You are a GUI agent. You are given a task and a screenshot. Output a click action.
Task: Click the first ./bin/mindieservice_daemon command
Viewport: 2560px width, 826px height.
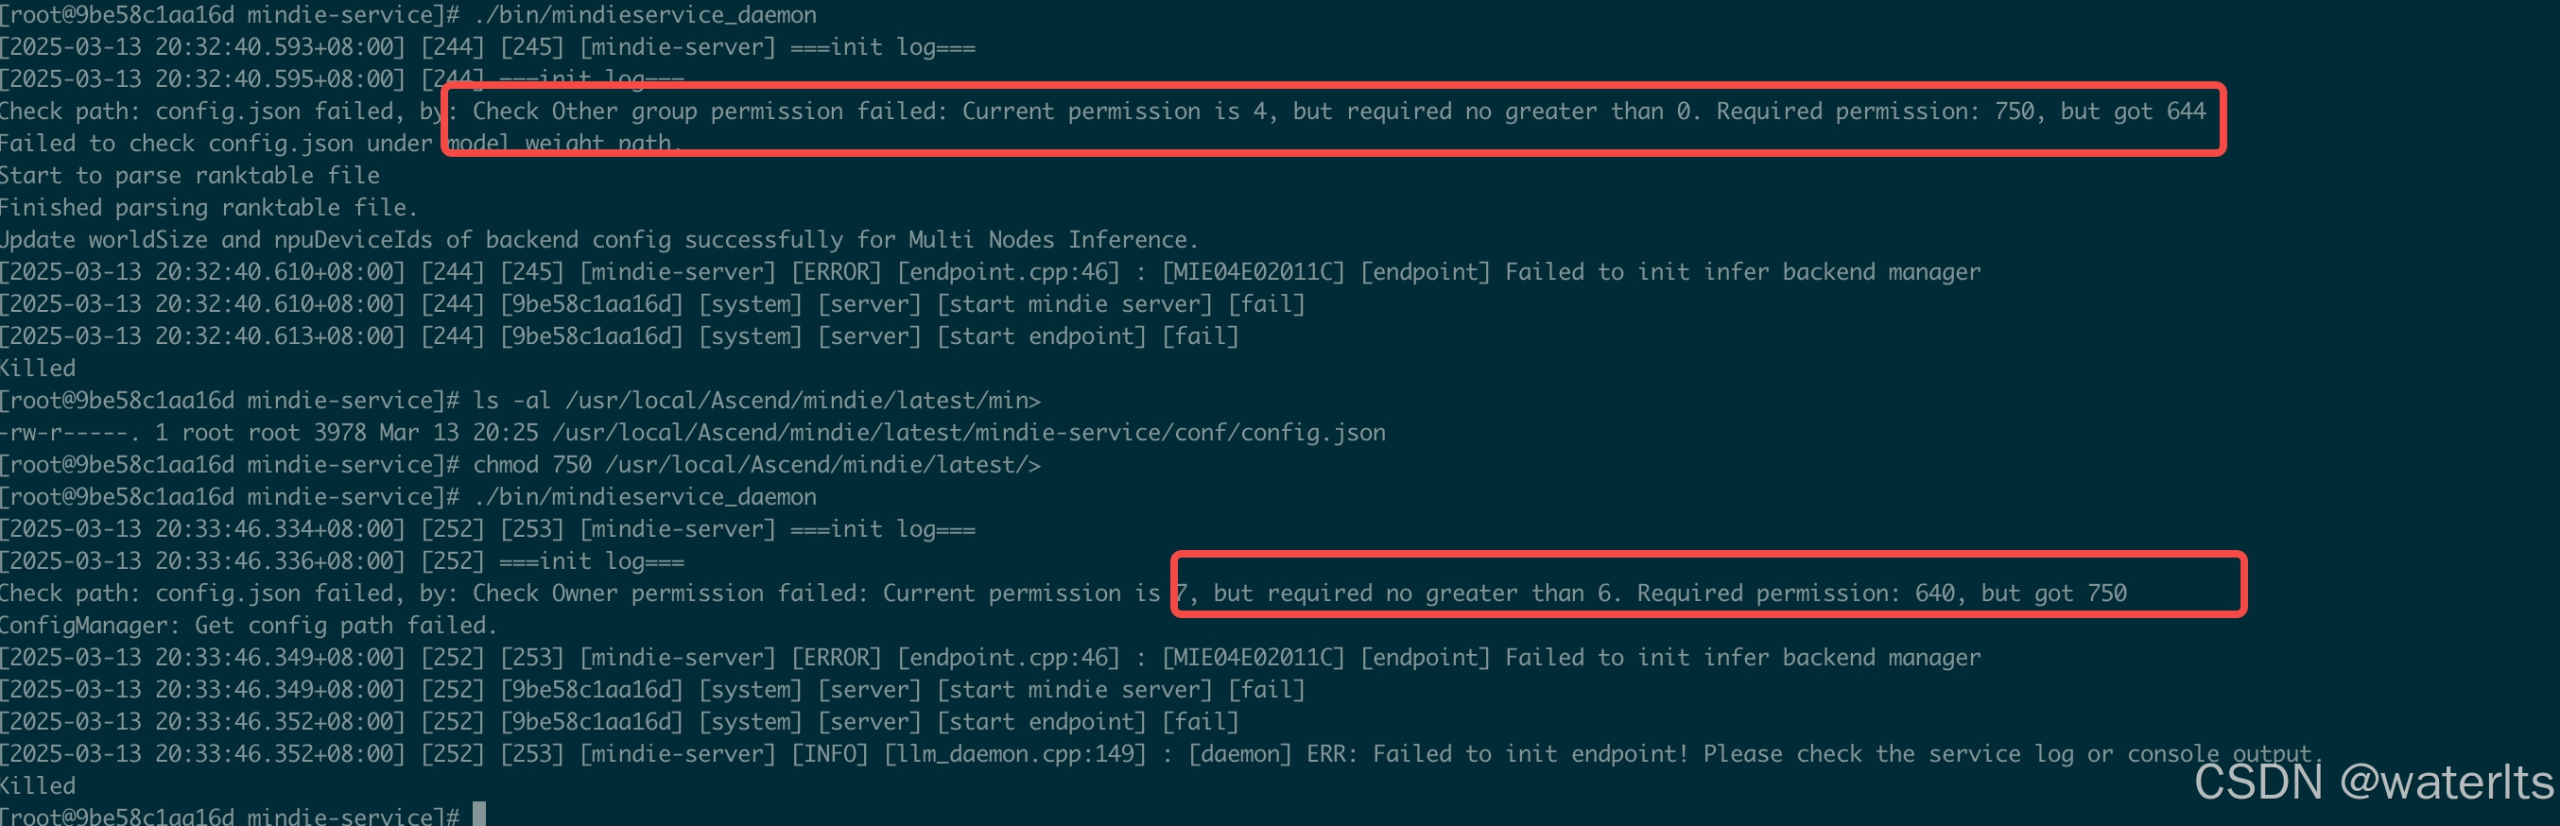pos(645,15)
